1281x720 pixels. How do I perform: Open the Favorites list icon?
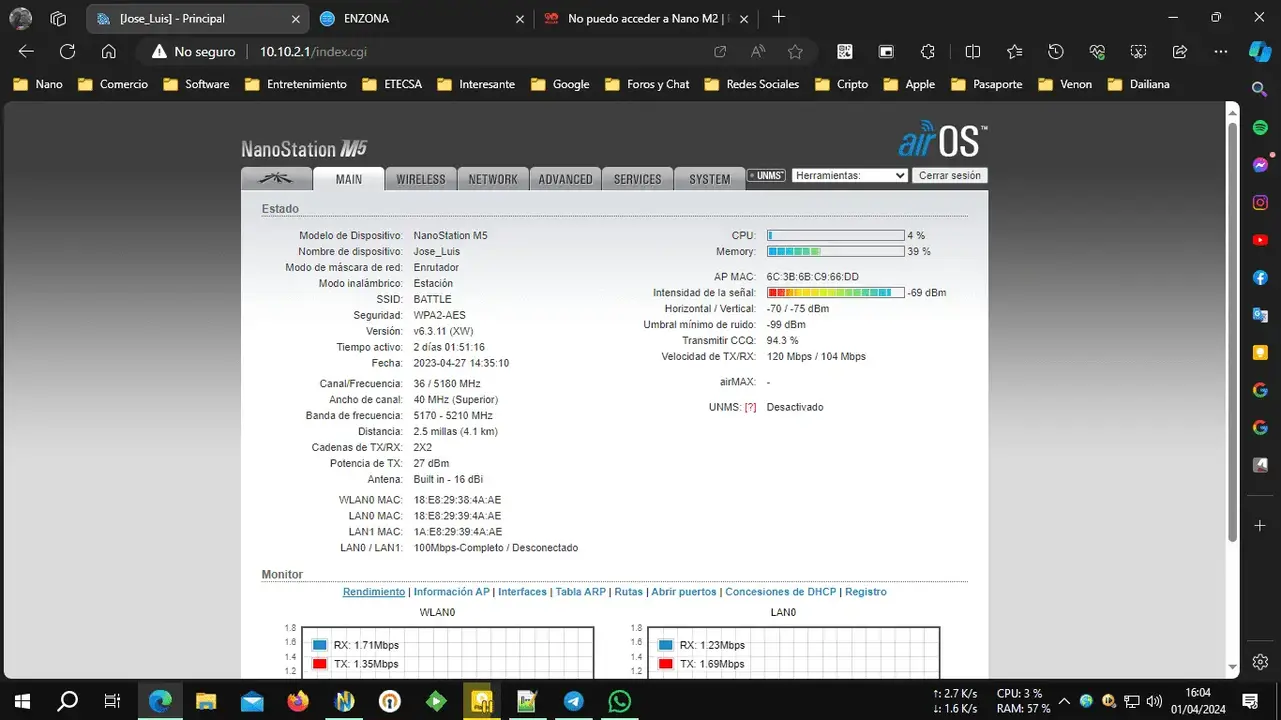[x=1014, y=52]
